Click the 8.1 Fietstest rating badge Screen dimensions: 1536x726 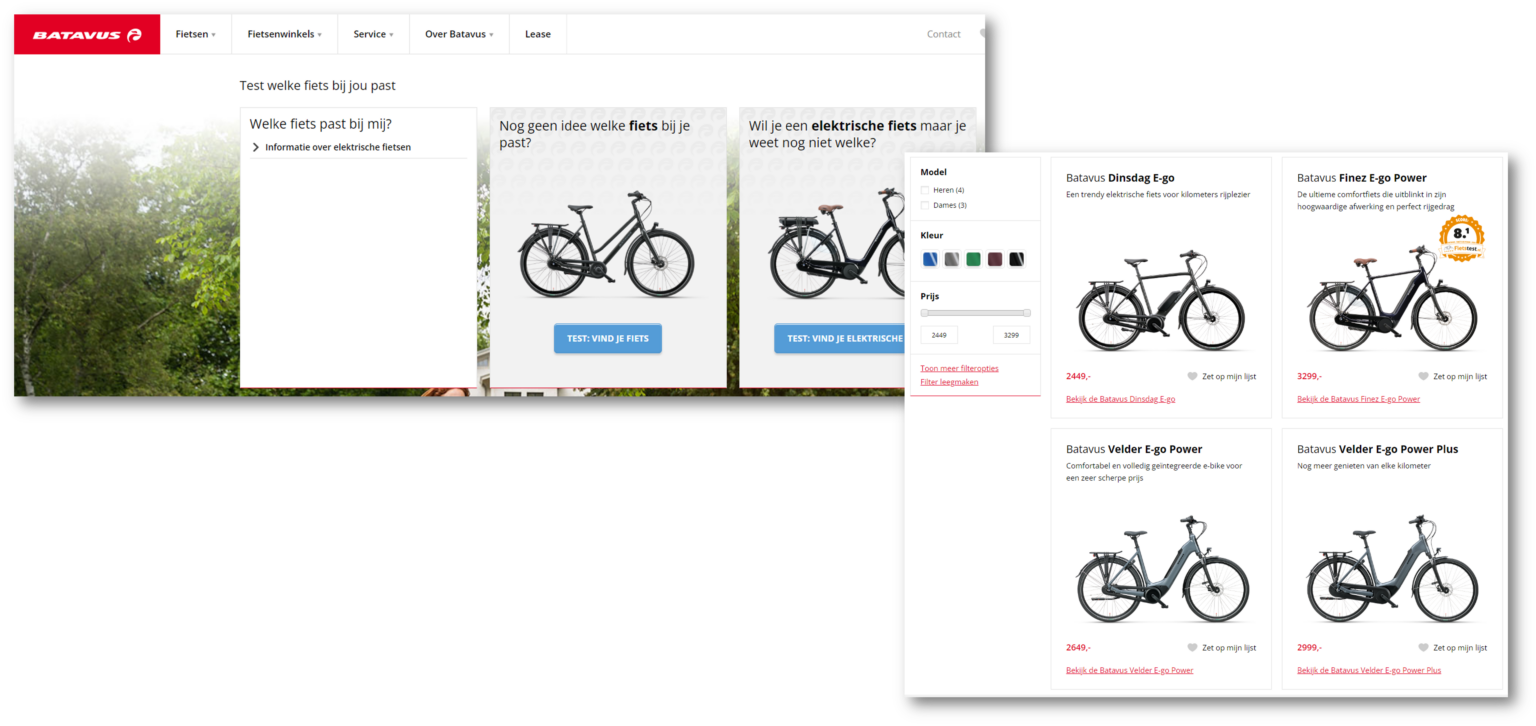click(x=1461, y=240)
